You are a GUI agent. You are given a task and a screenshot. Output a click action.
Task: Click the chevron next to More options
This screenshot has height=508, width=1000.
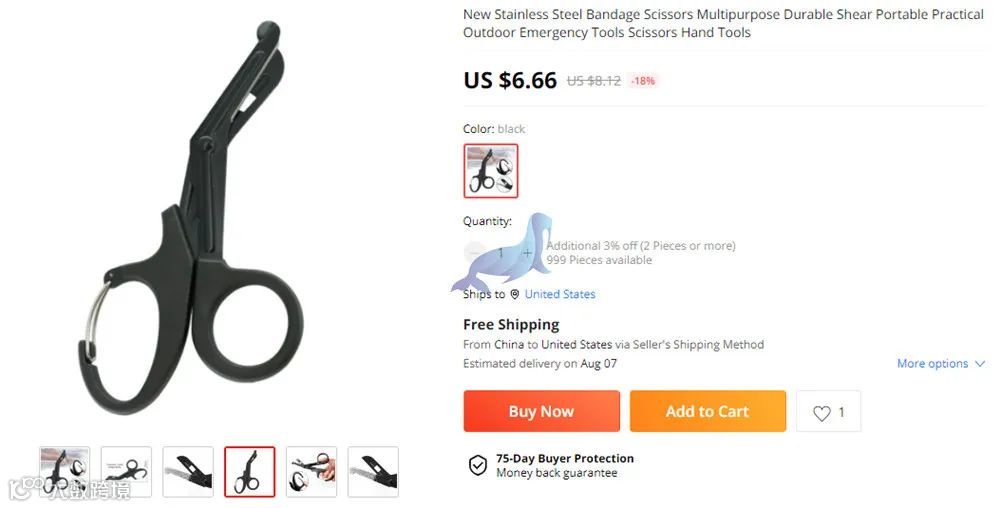coord(980,364)
